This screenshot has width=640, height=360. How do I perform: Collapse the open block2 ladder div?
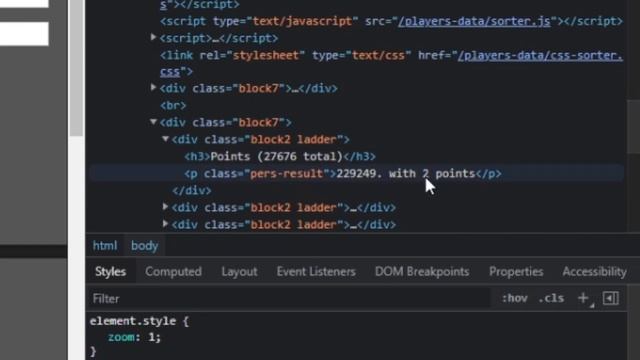click(165, 139)
